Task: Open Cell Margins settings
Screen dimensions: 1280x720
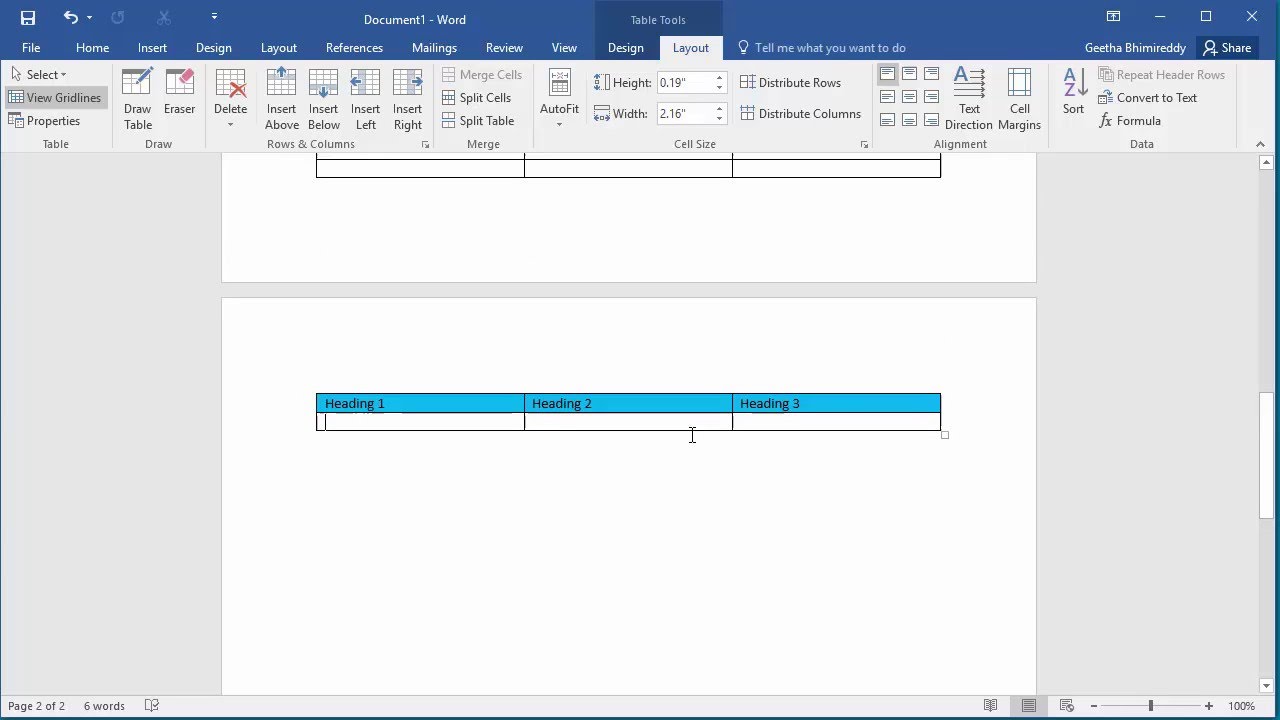Action: click(x=1020, y=99)
